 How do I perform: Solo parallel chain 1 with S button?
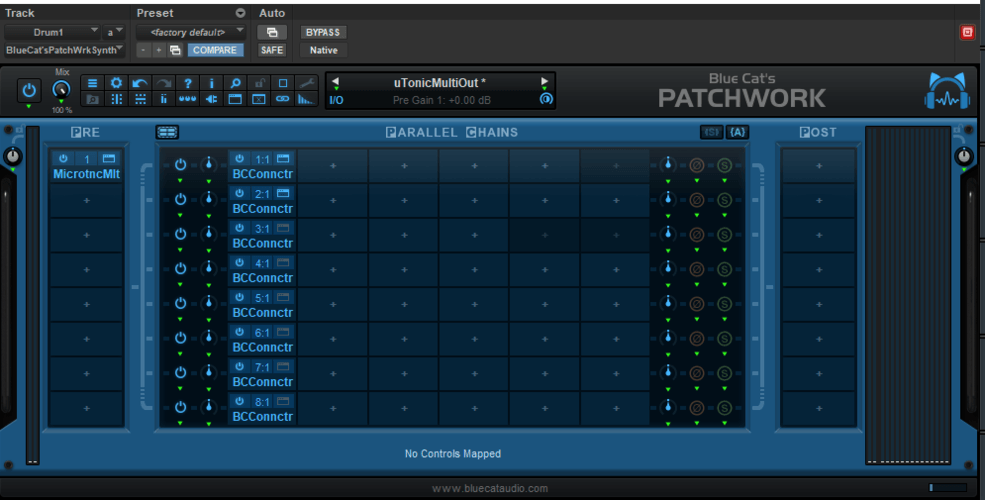click(x=724, y=165)
